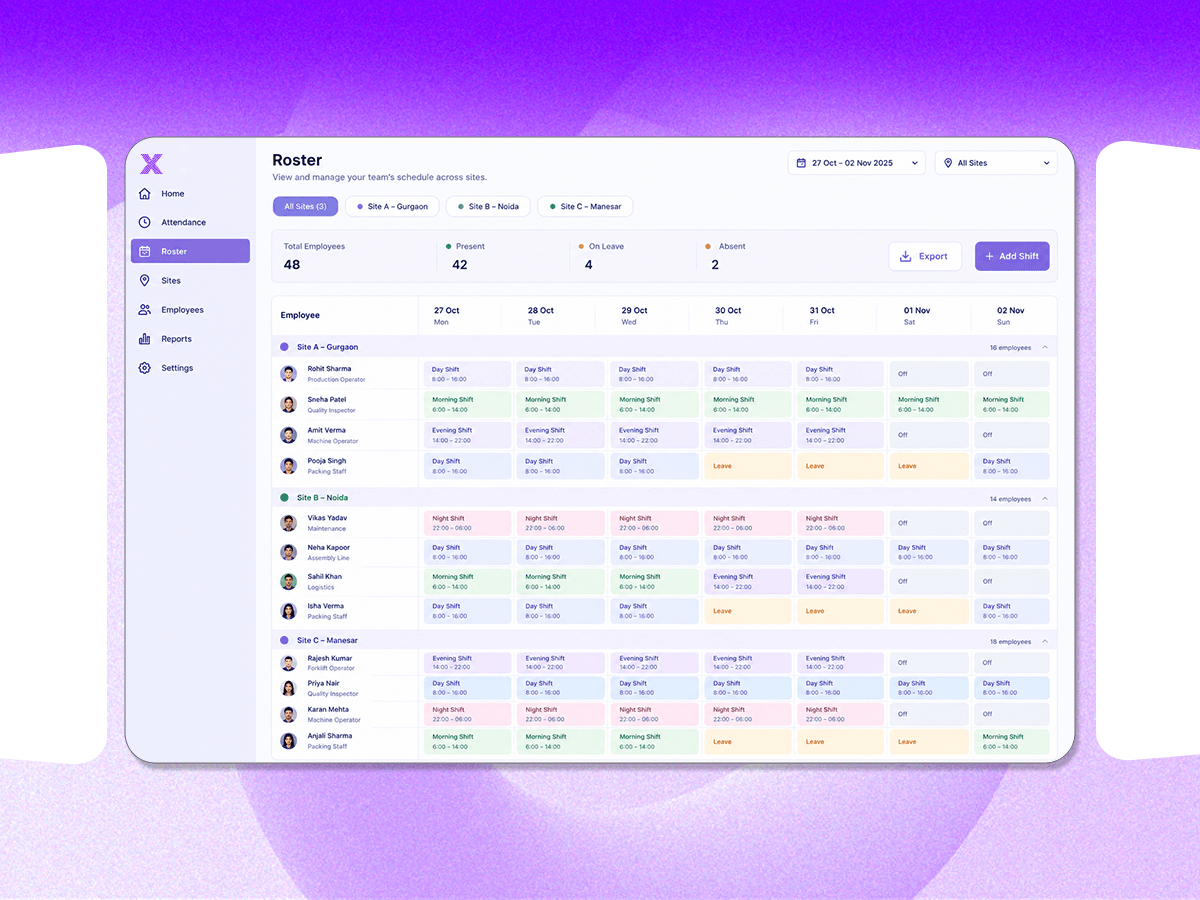Click the Total Employees 48 stat
Screen dimensions: 1200x900
pyautogui.click(x=315, y=256)
